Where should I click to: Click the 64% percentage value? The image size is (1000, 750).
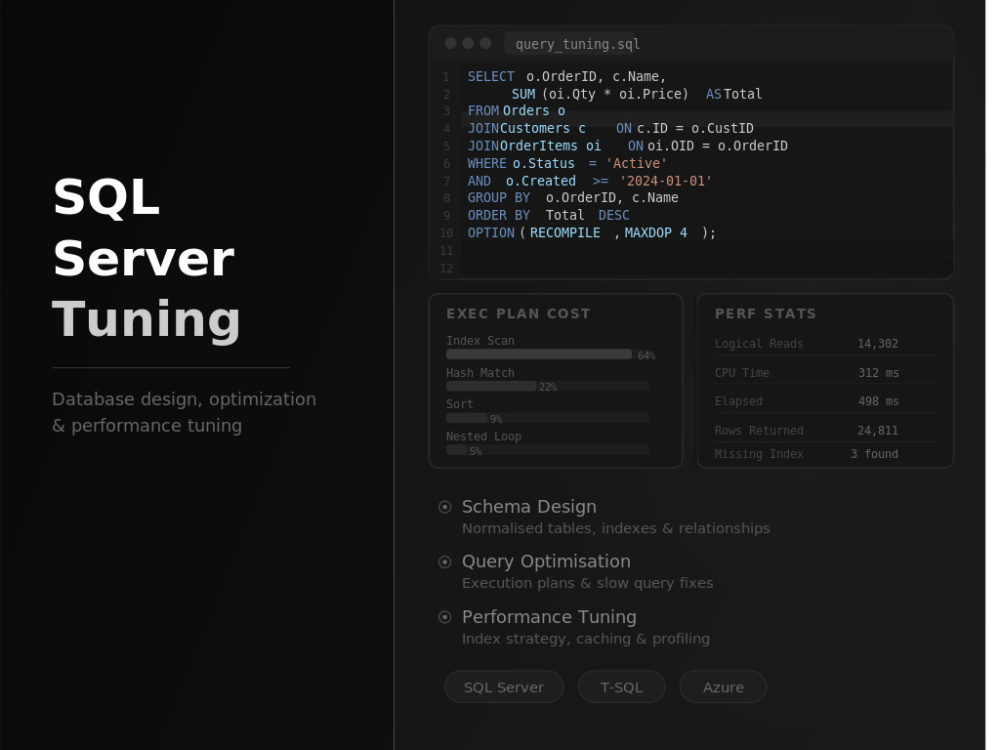click(646, 356)
